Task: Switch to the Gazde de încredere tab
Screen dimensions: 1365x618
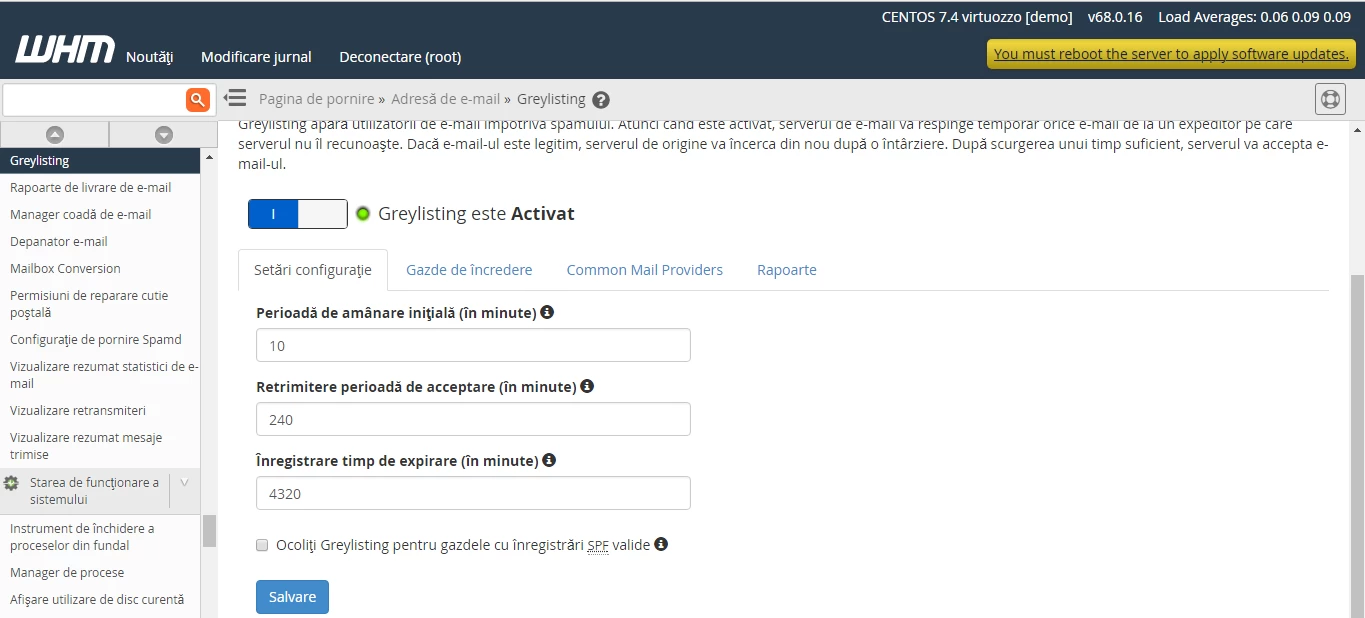Action: click(469, 269)
